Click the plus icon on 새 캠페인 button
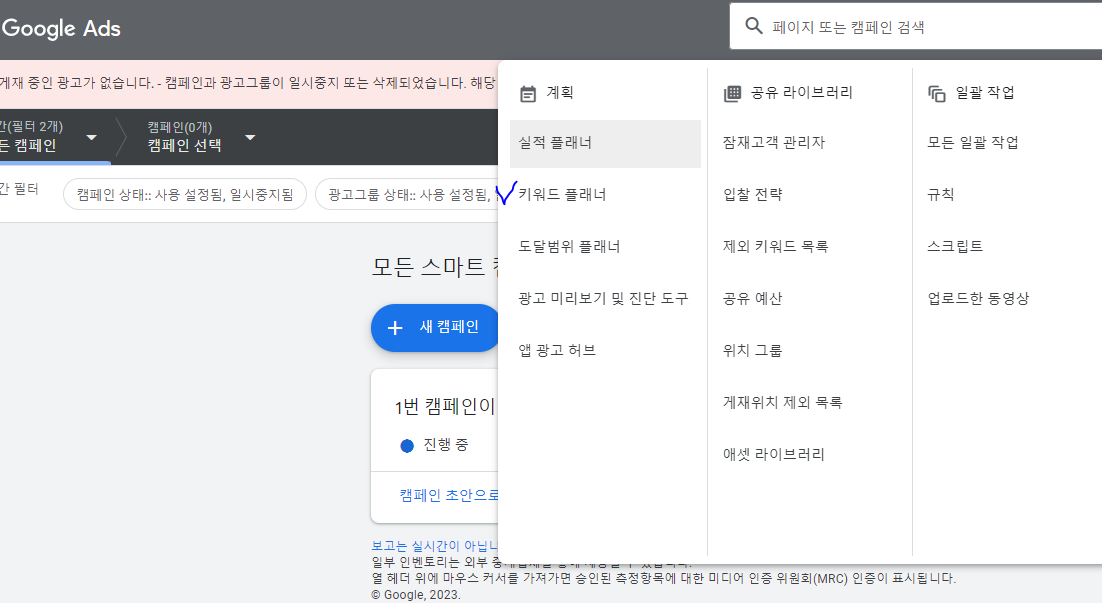Image resolution: width=1102 pixels, height=603 pixels. pos(397,327)
